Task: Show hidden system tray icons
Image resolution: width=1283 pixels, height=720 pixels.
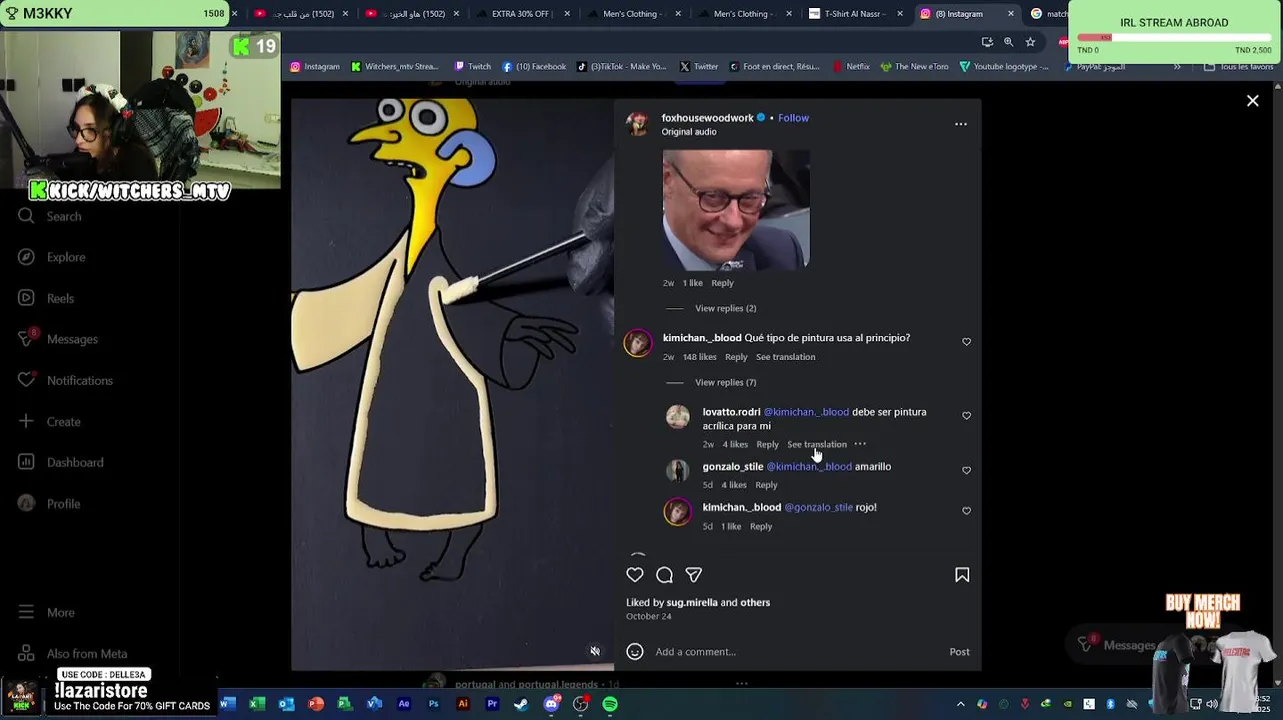Action: click(x=961, y=704)
